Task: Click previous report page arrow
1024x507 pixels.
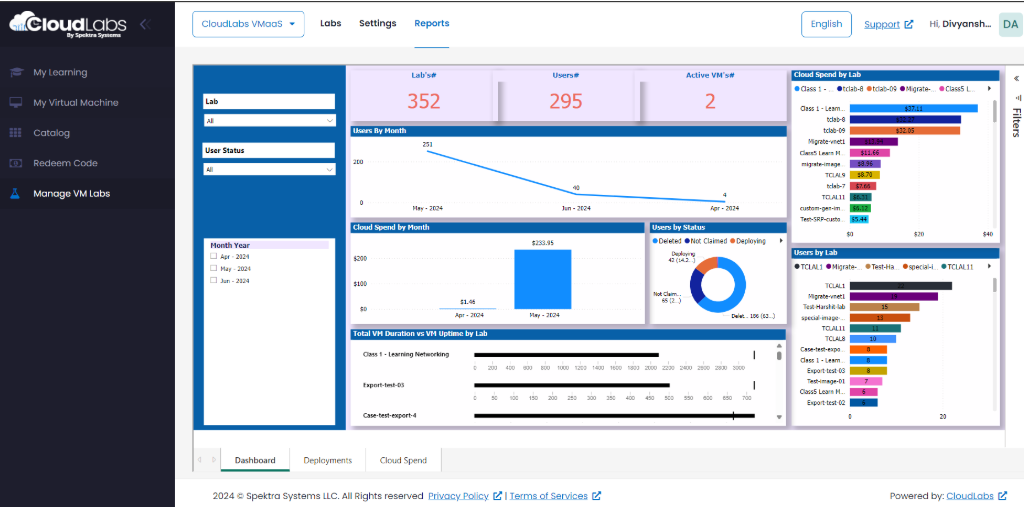Action: (199, 460)
